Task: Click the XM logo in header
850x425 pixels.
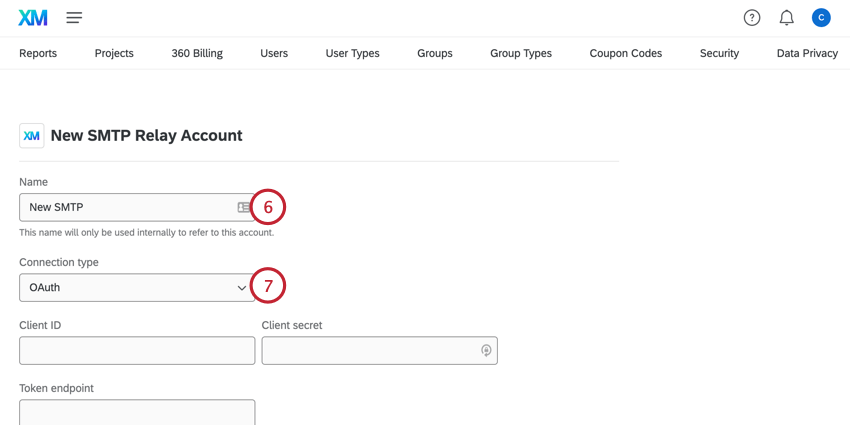Action: [33, 18]
